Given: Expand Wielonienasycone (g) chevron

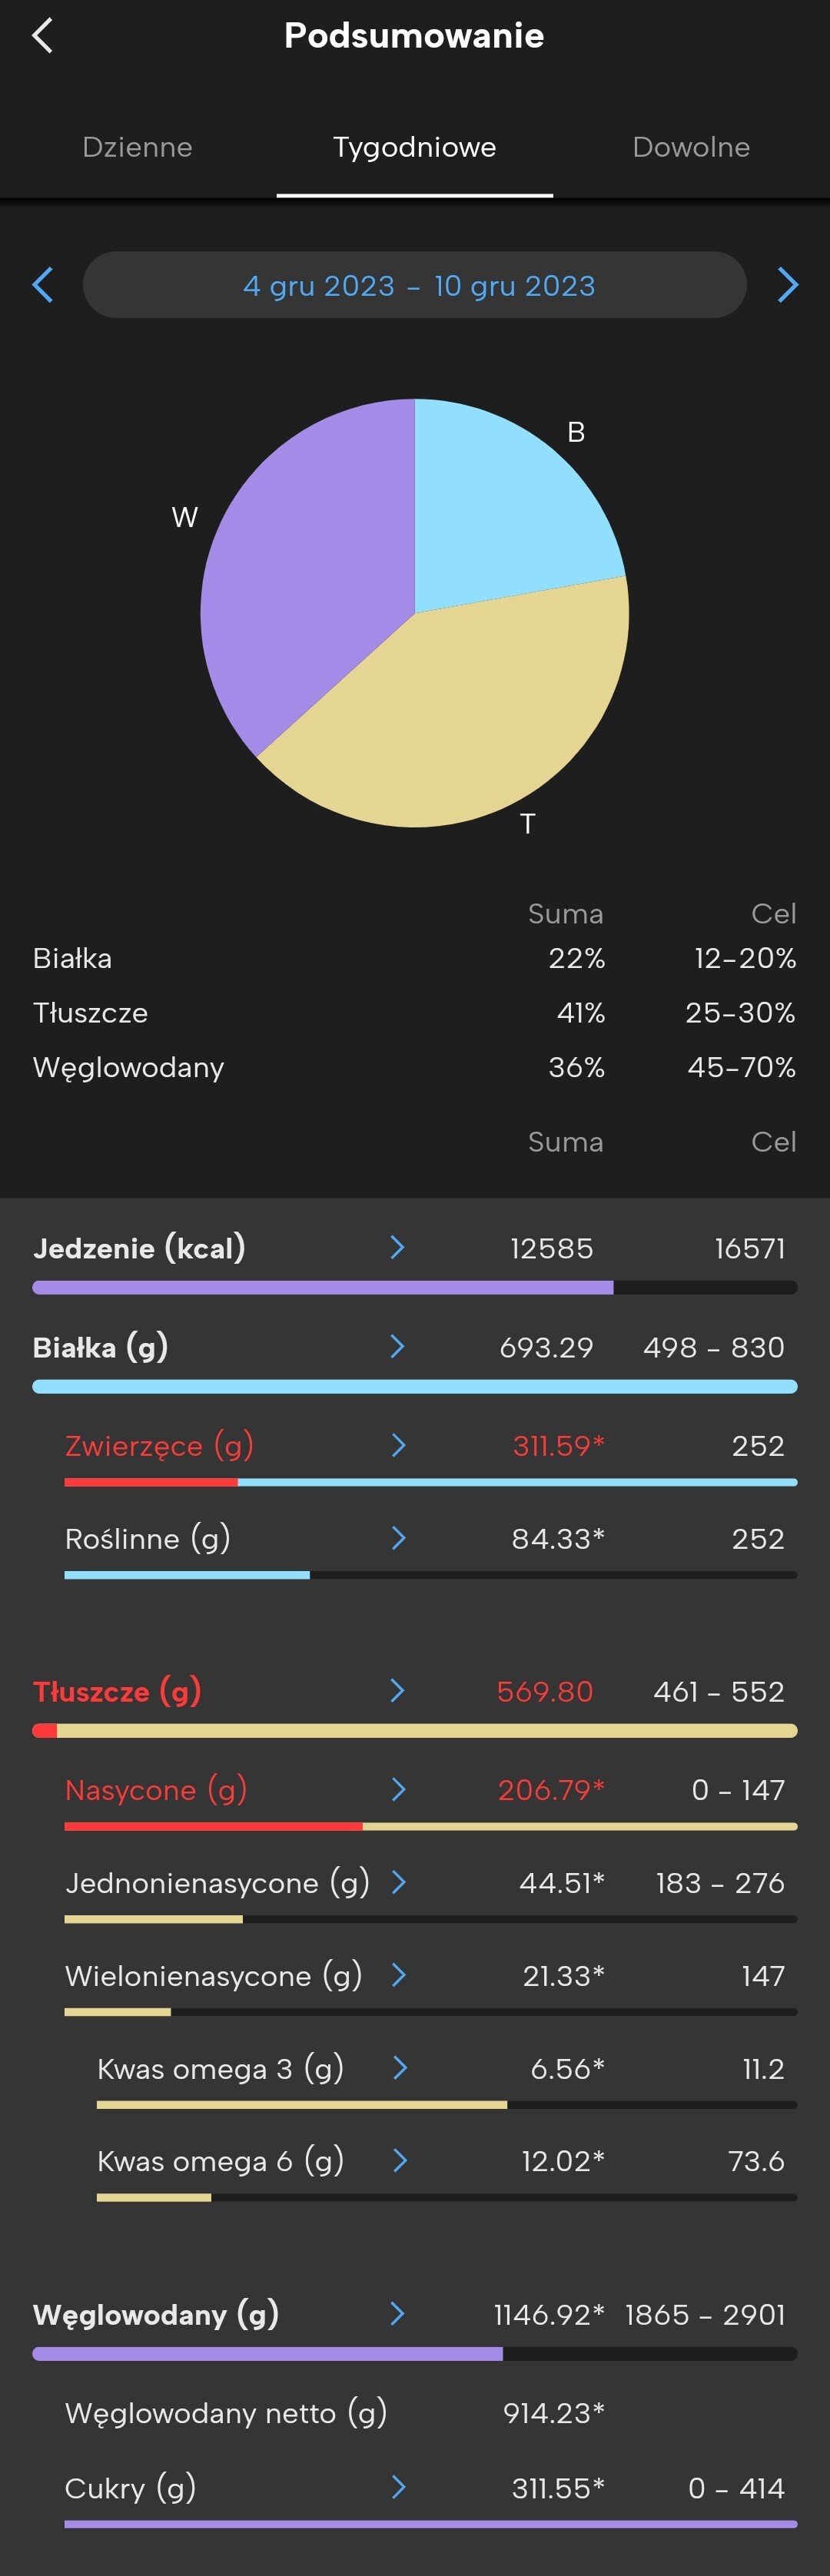Looking at the screenshot, I should [x=398, y=1975].
